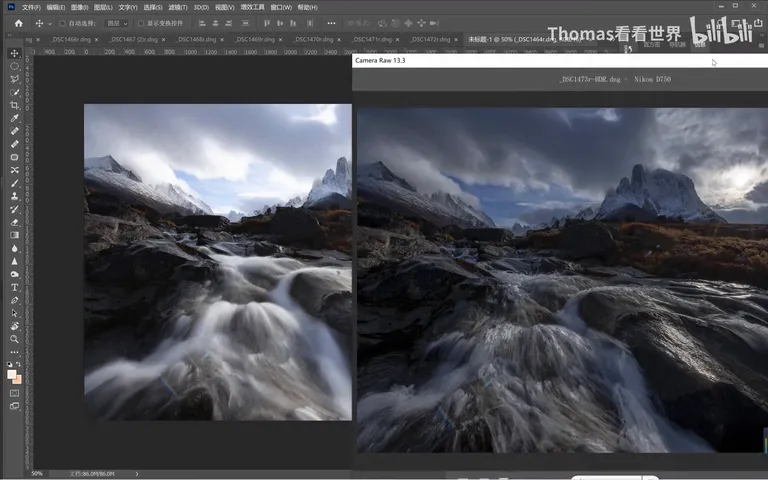Image resolution: width=768 pixels, height=480 pixels.
Task: Close the _DSC1469r.dng document tab
Action: coord(281,40)
